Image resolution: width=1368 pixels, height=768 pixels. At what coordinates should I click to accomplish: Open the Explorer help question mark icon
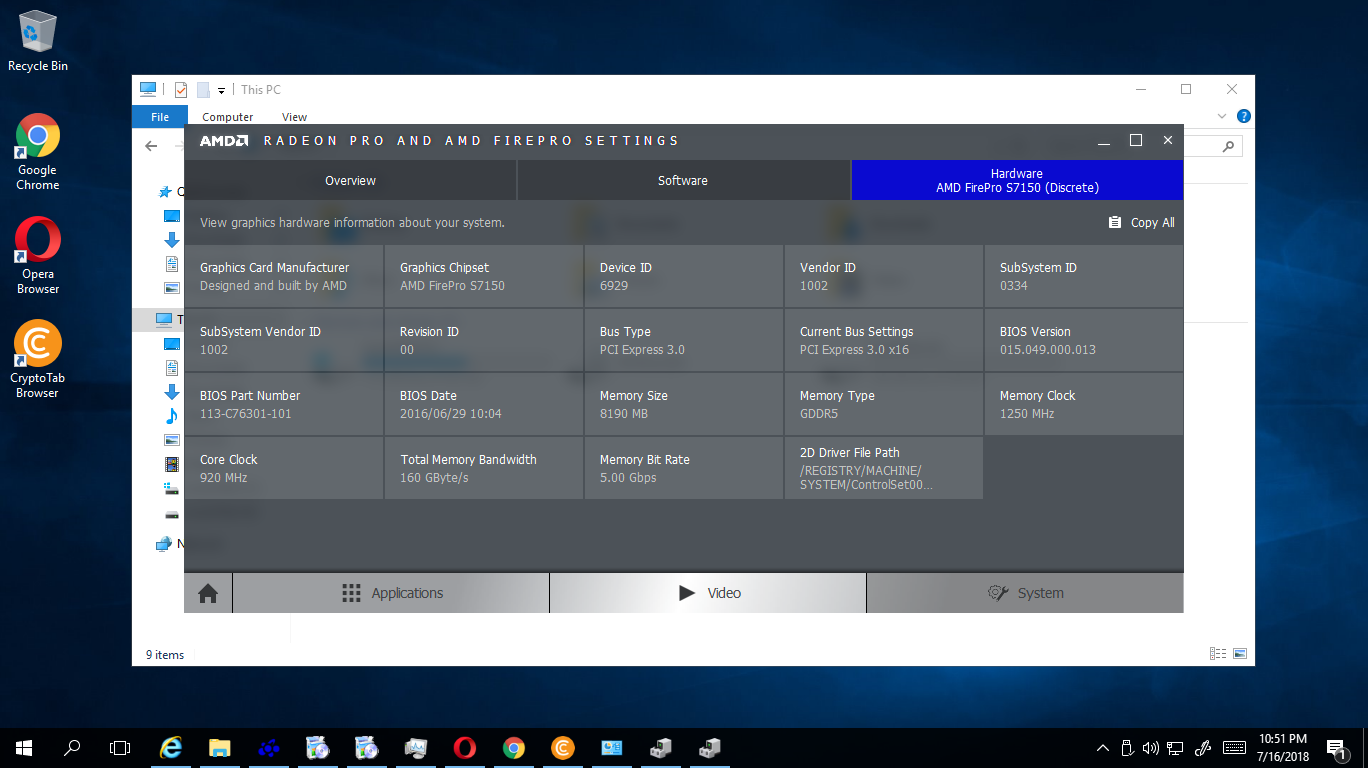pos(1244,117)
